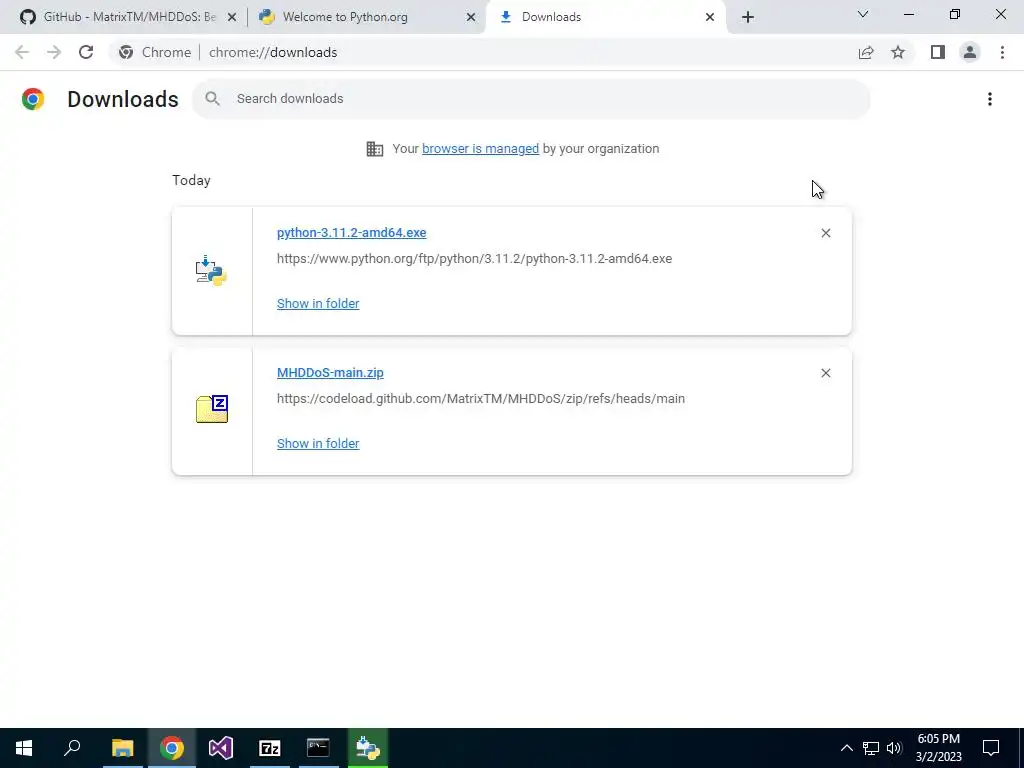Go back to the previous page

(x=22, y=52)
